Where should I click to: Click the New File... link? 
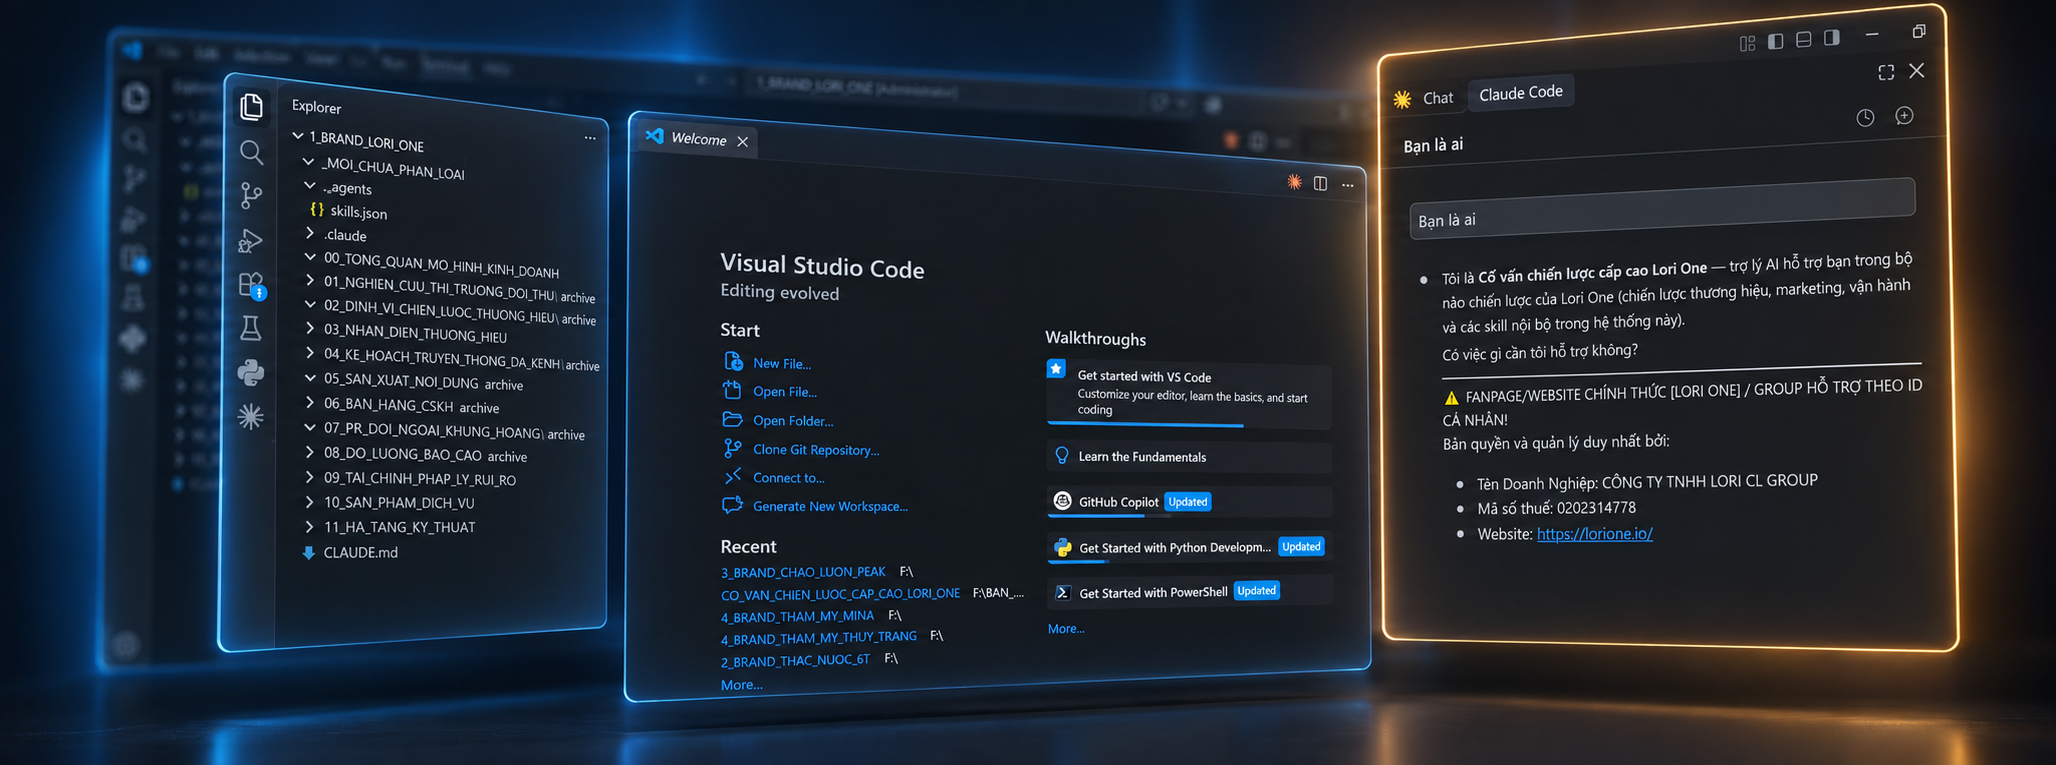(x=781, y=363)
